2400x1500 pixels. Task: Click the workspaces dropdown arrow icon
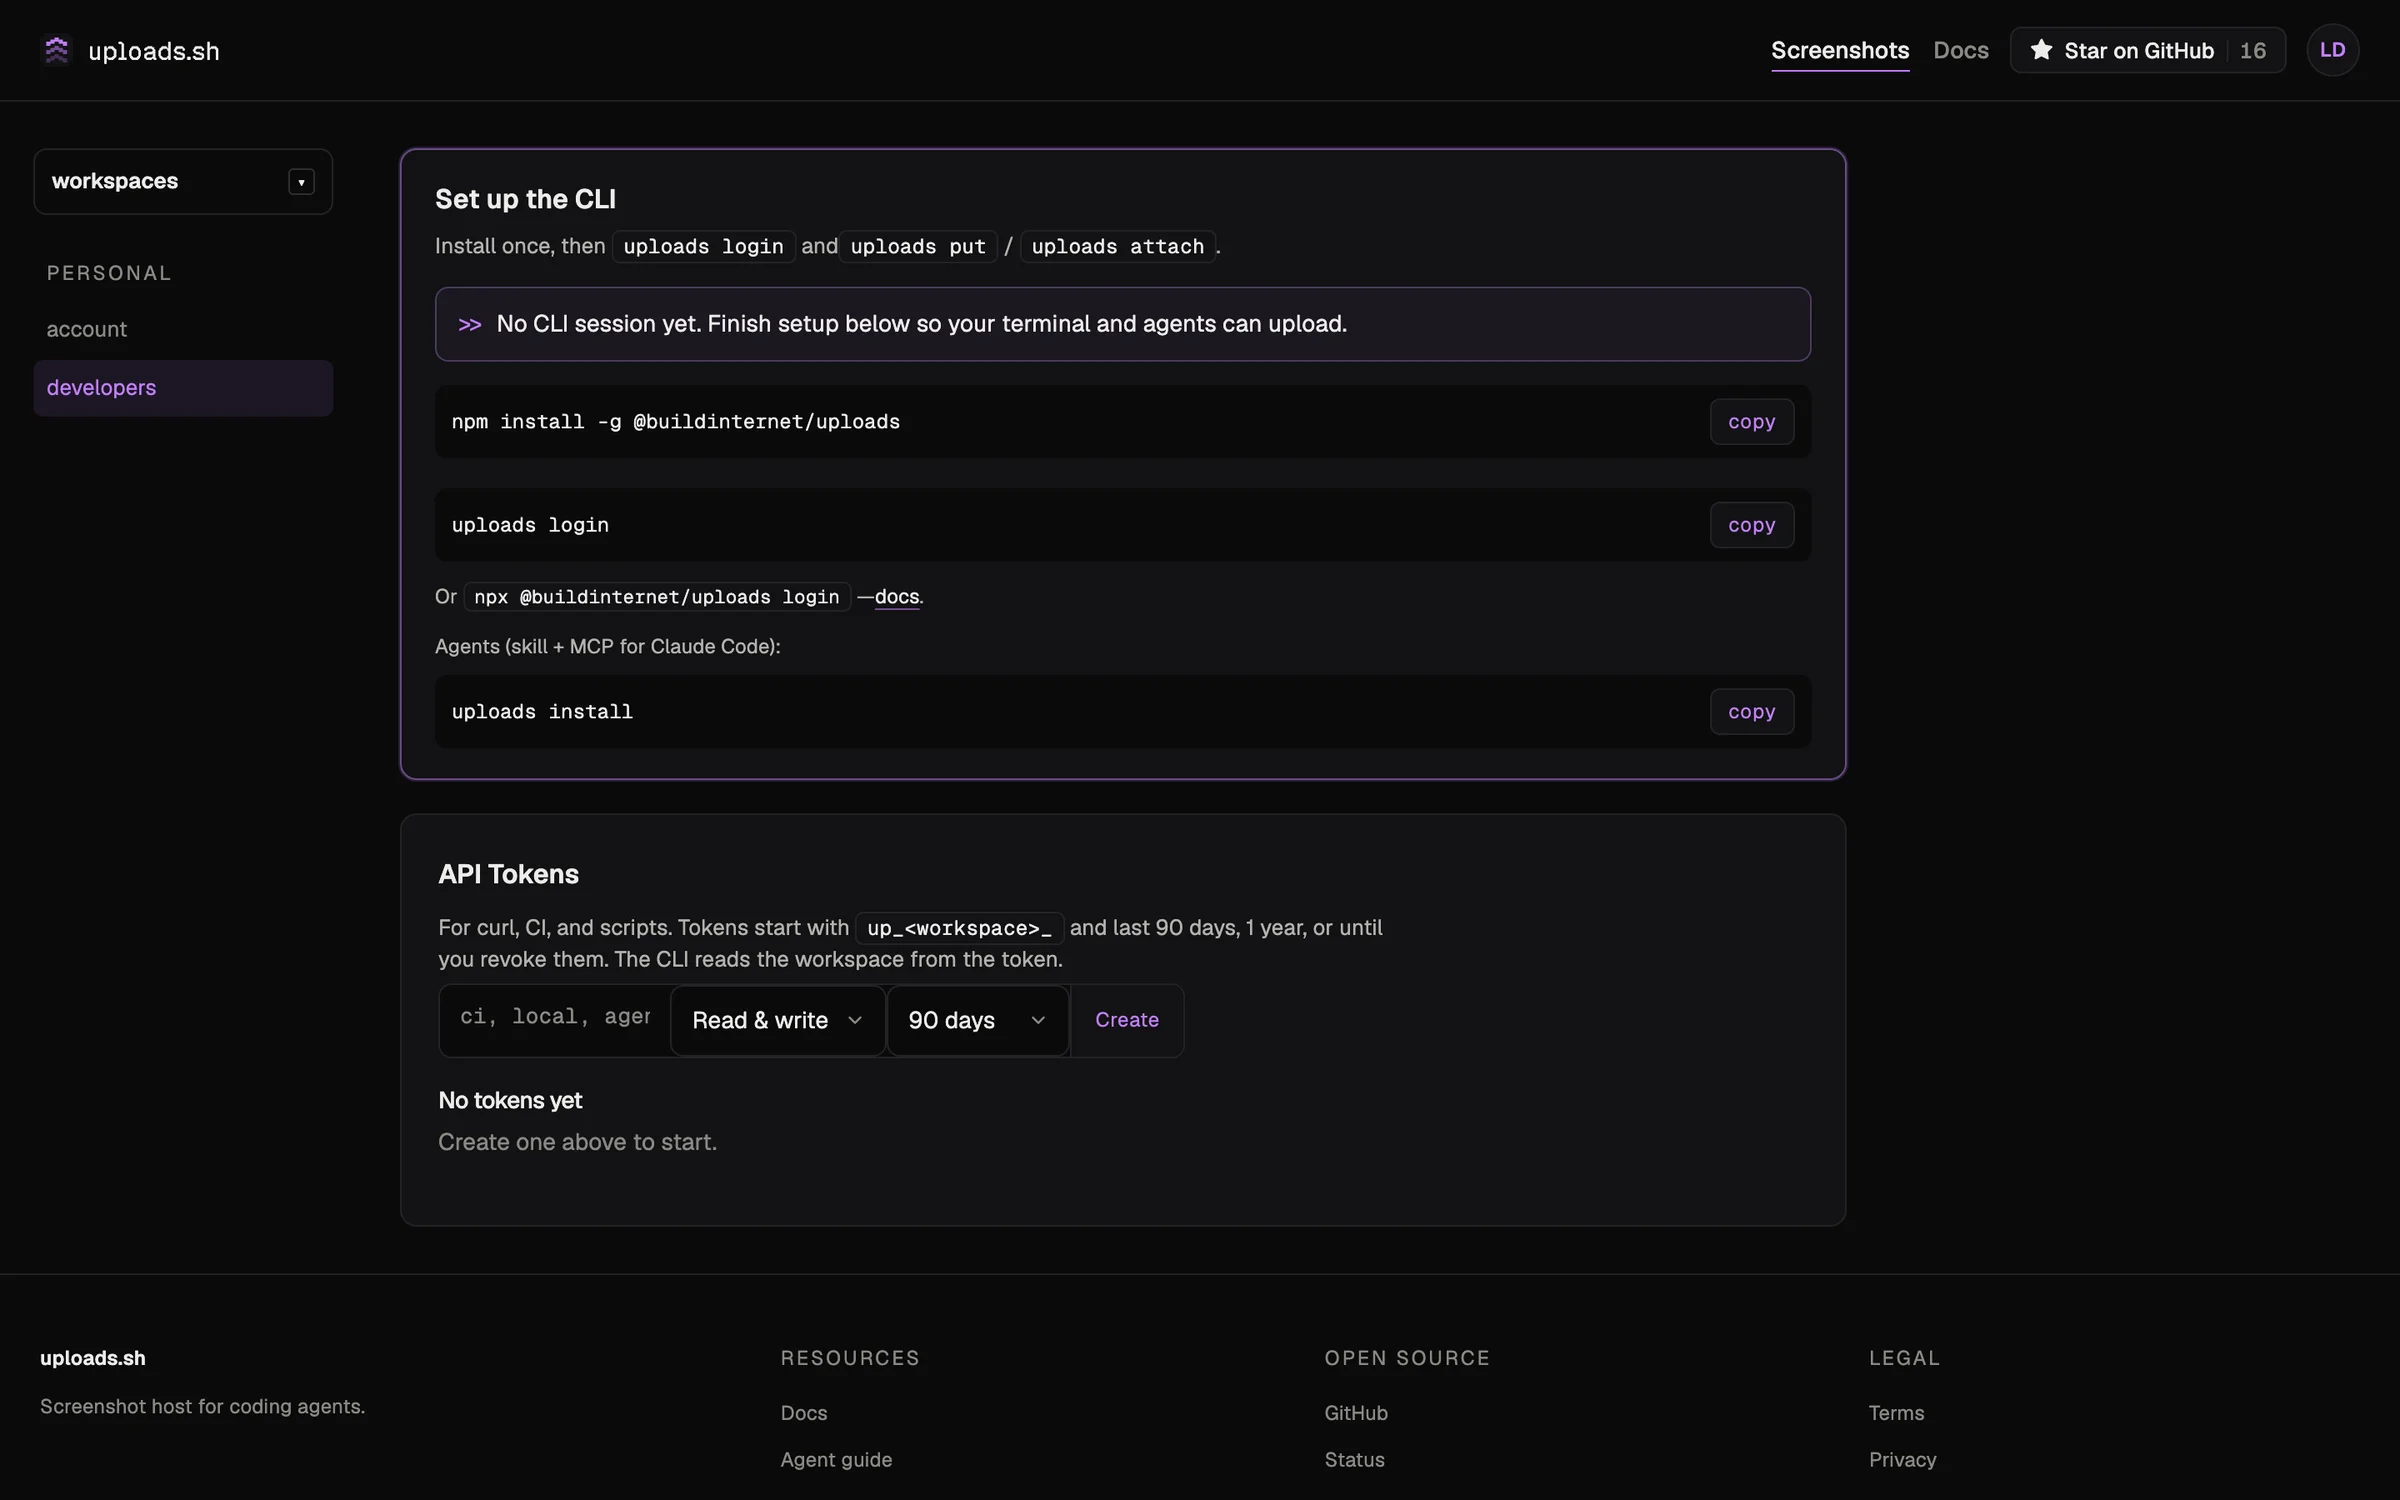tap(301, 182)
